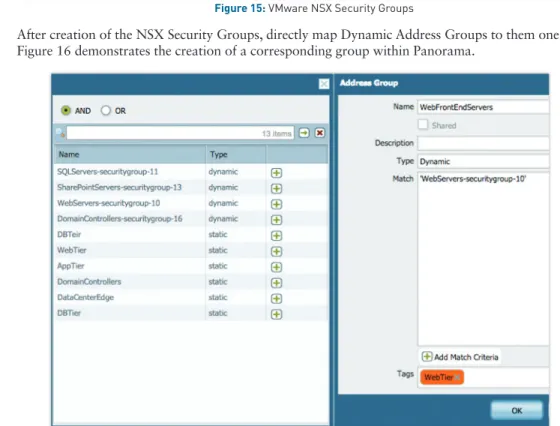560x426 pixels.
Task: Clear the search filter with red X
Action: 320,133
